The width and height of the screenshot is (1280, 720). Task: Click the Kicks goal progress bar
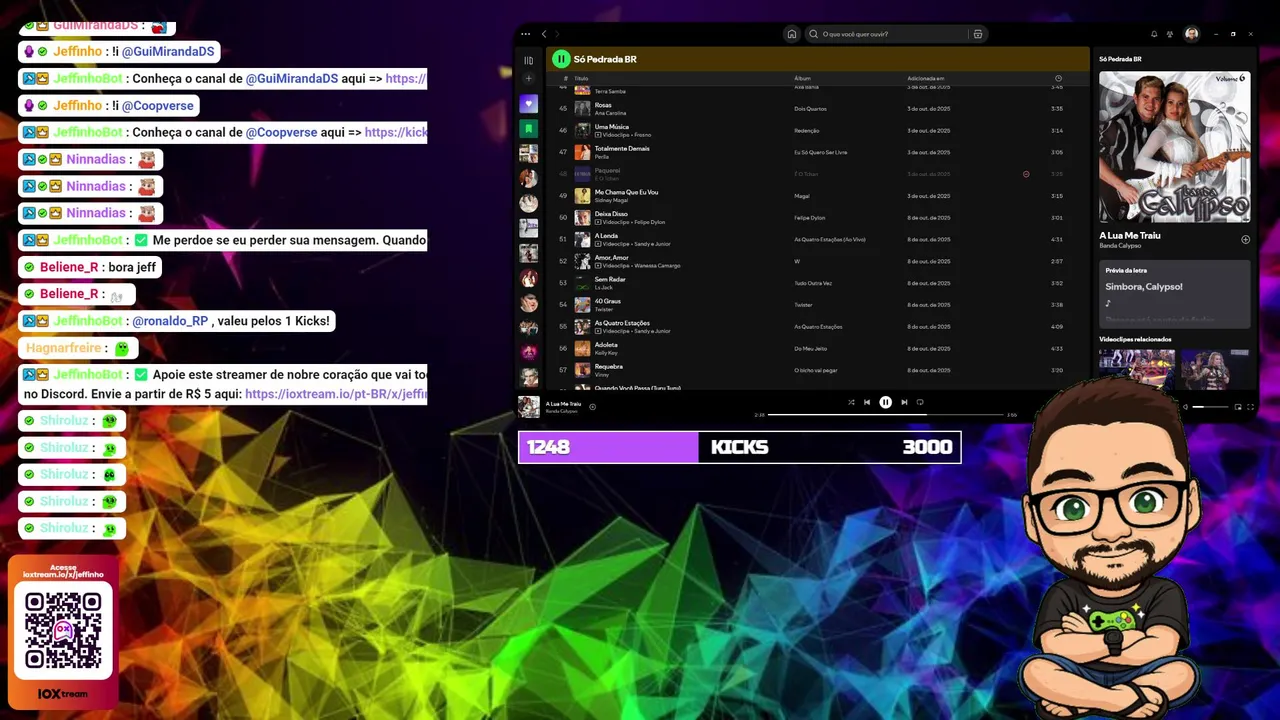[x=740, y=447]
